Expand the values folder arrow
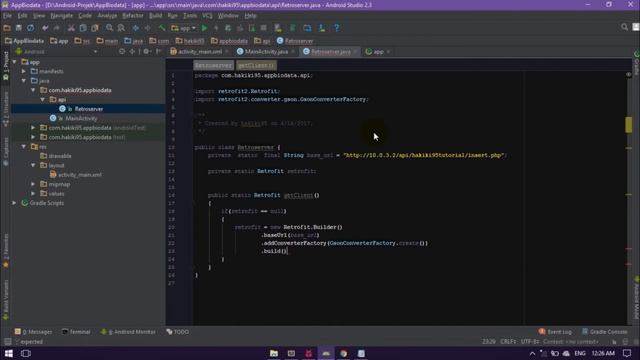The height and width of the screenshot is (360, 640). tap(33, 193)
